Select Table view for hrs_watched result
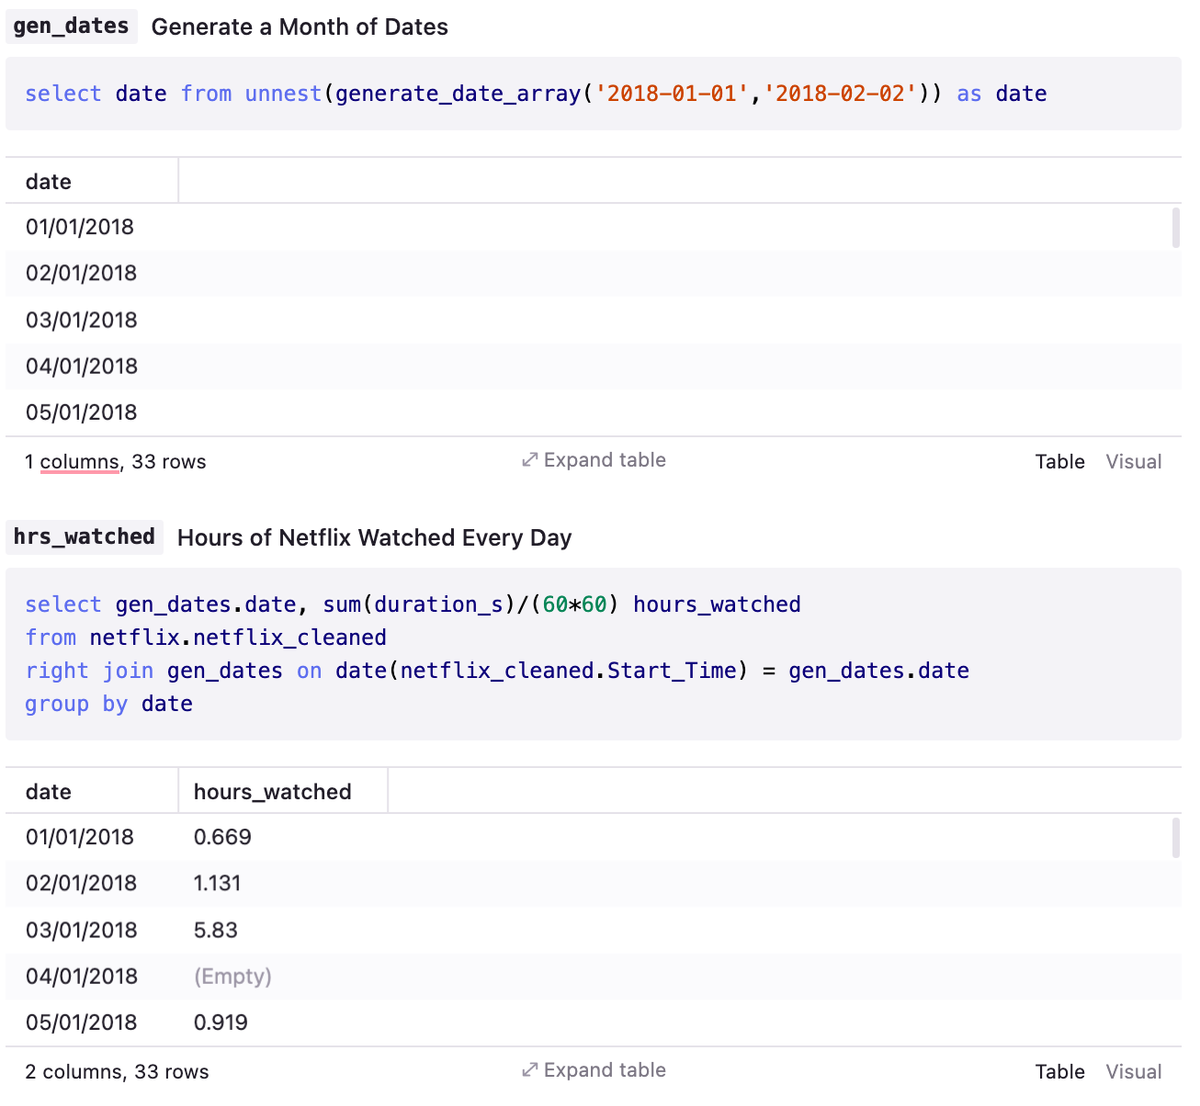This screenshot has width=1200, height=1106. 1059,1072
